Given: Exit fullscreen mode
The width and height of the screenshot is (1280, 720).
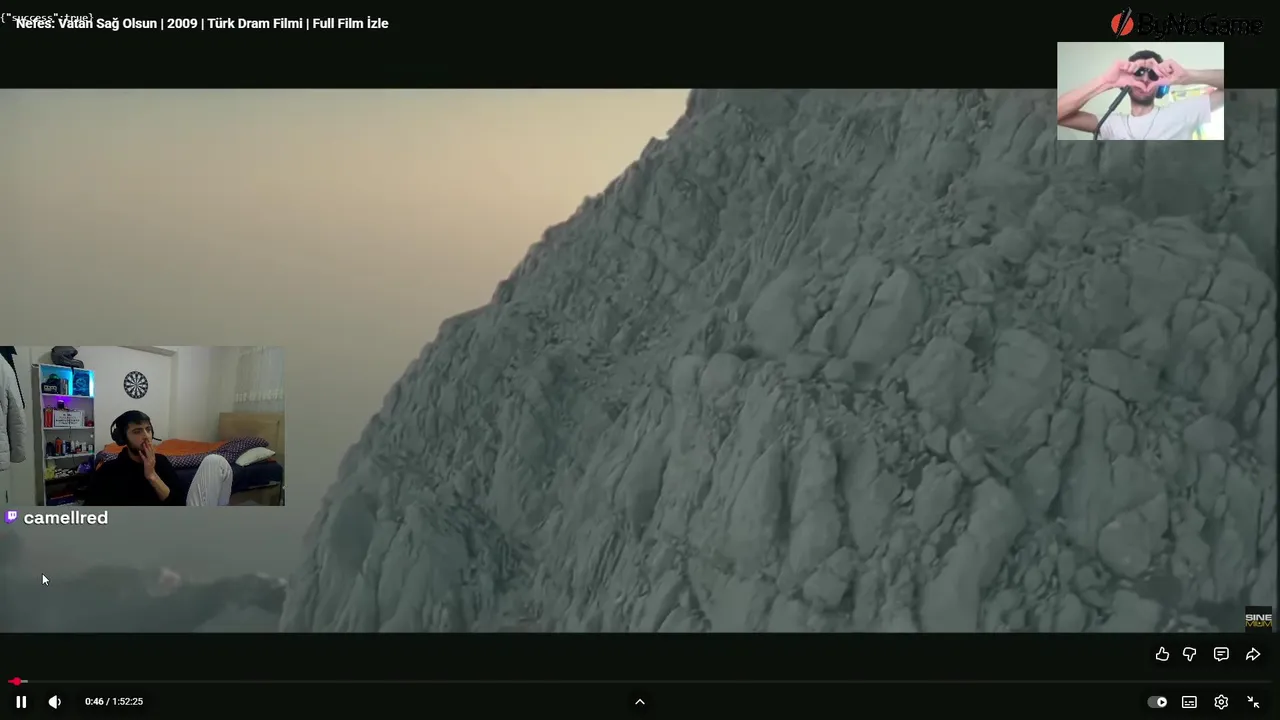Looking at the screenshot, I should [1253, 702].
